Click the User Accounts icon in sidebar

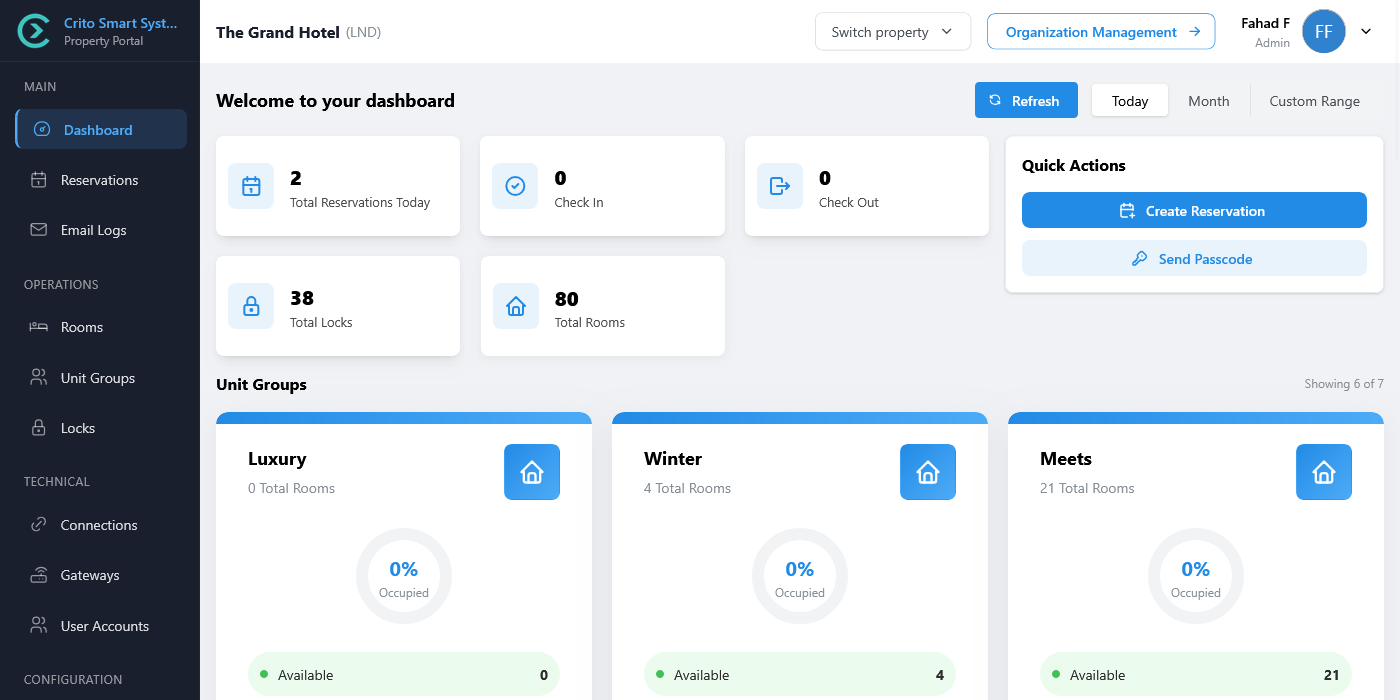39,626
